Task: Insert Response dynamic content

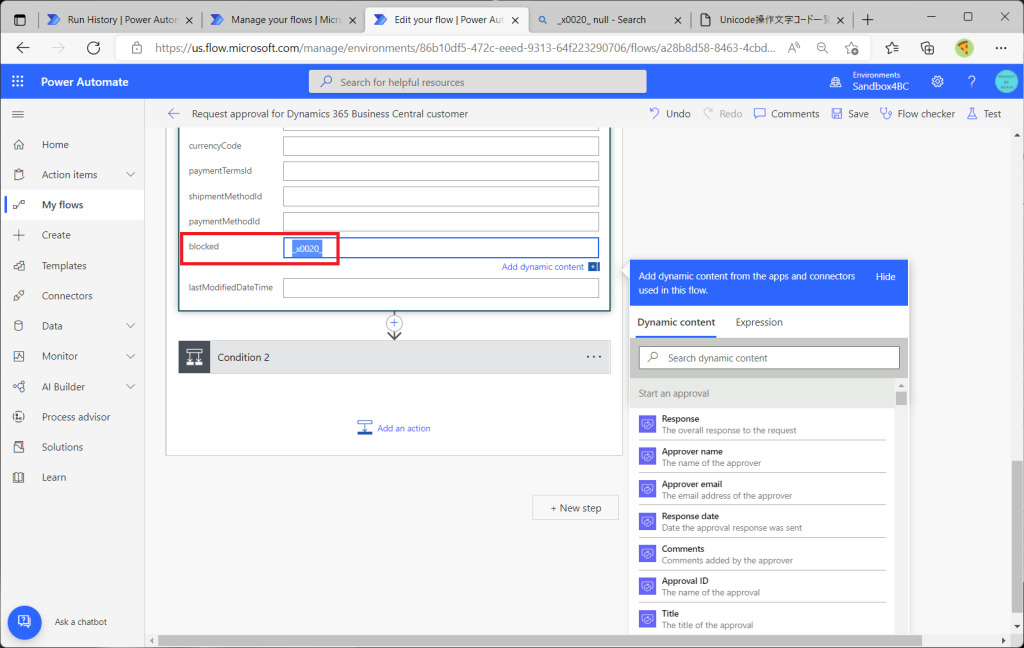Action: 761,425
